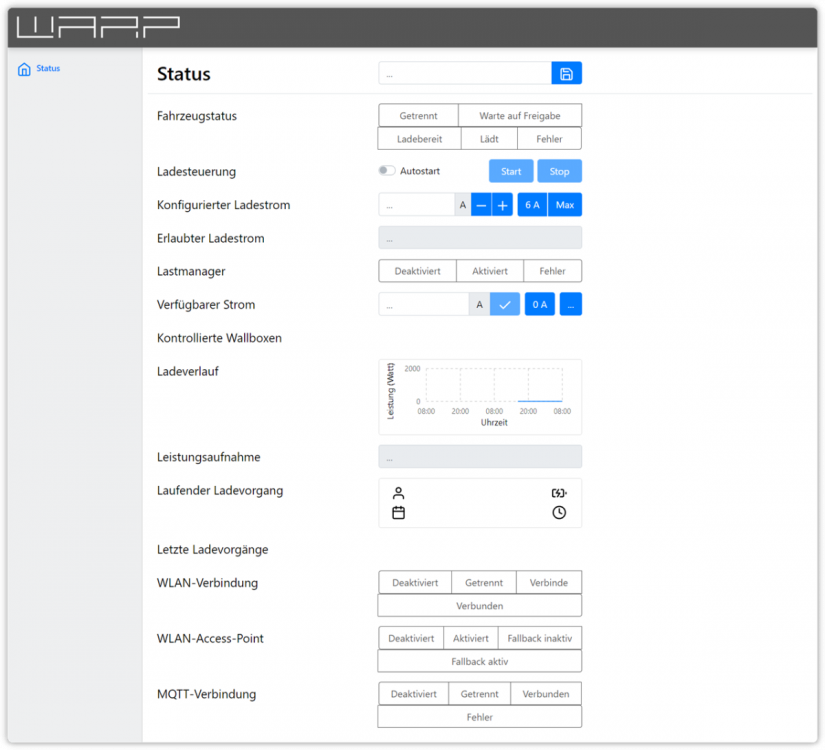Click the user icon in Laufender Ladevorgang
This screenshot has height=750, width=825.
398,493
